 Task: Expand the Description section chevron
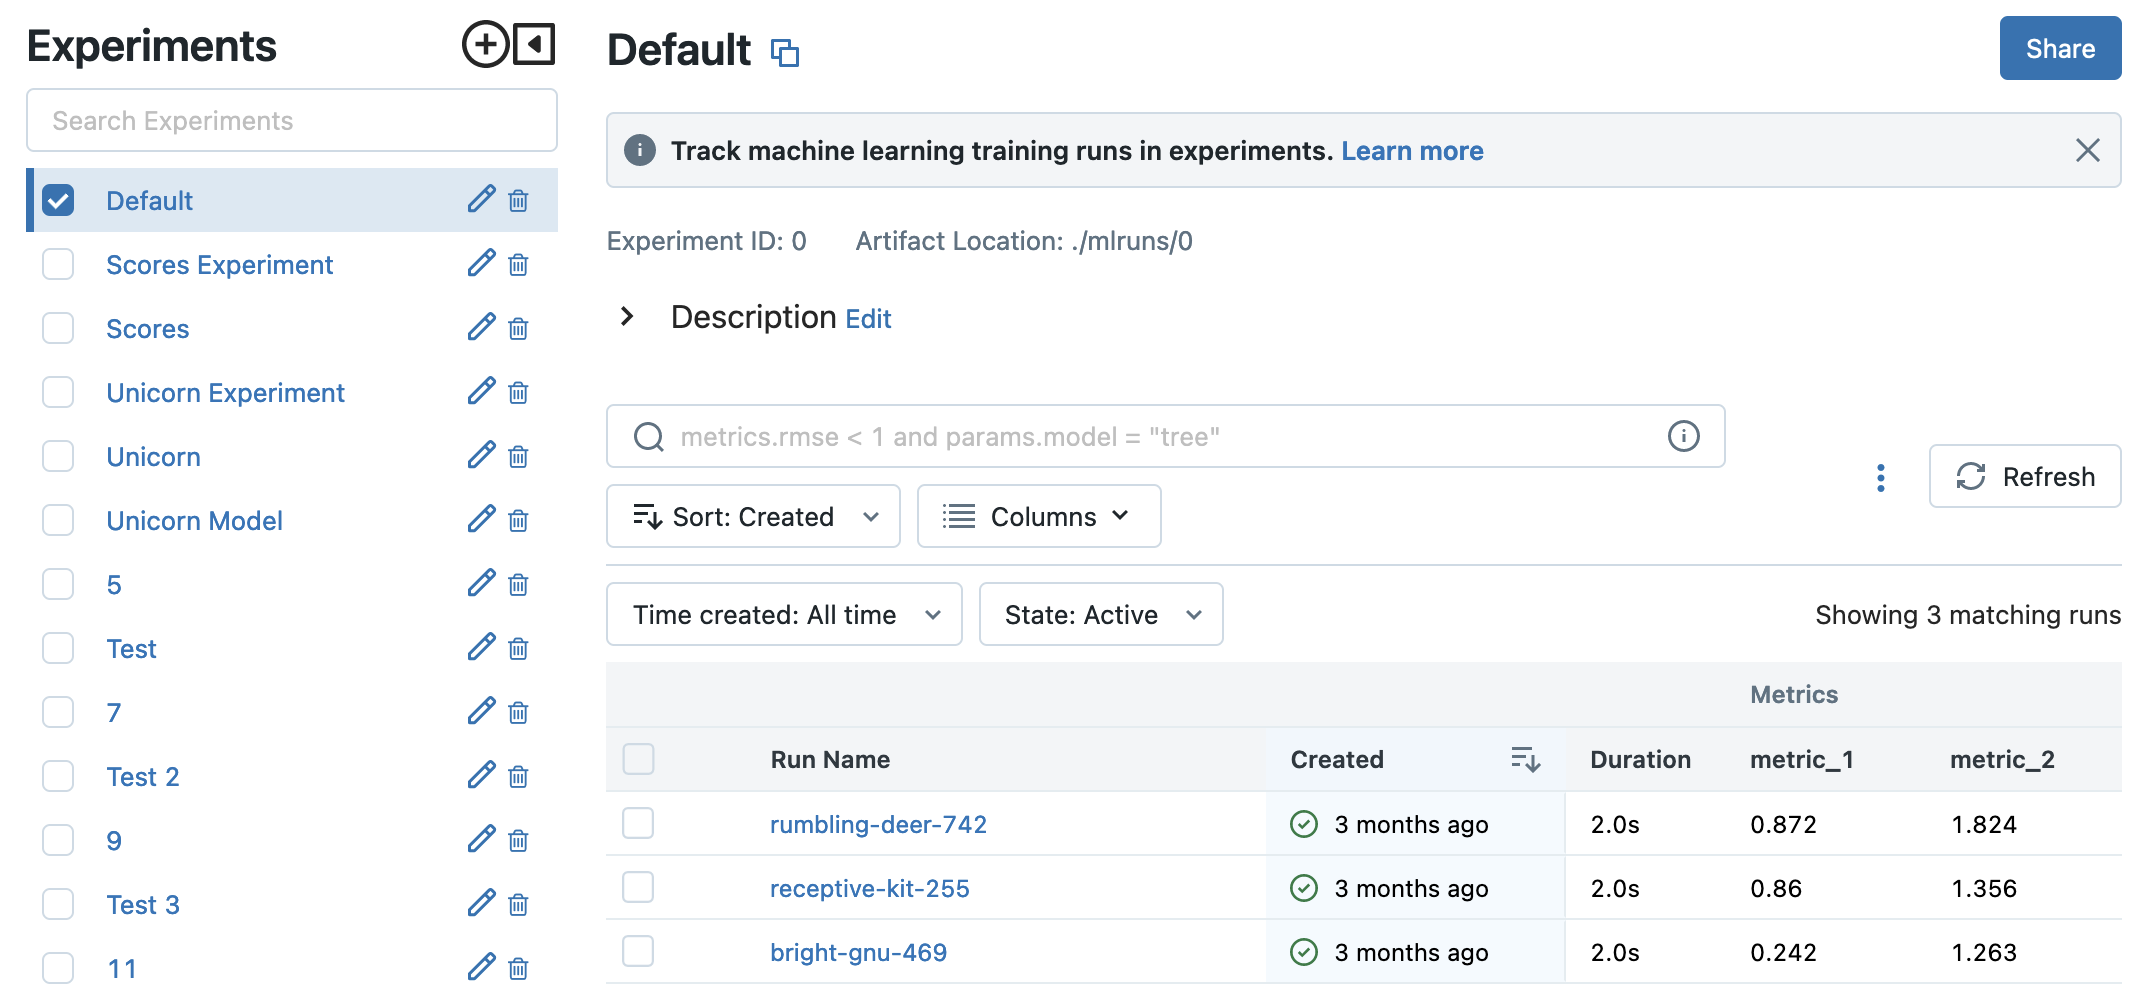pyautogui.click(x=627, y=317)
